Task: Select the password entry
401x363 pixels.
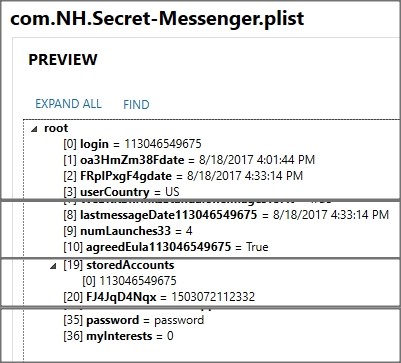Action: pos(134,320)
